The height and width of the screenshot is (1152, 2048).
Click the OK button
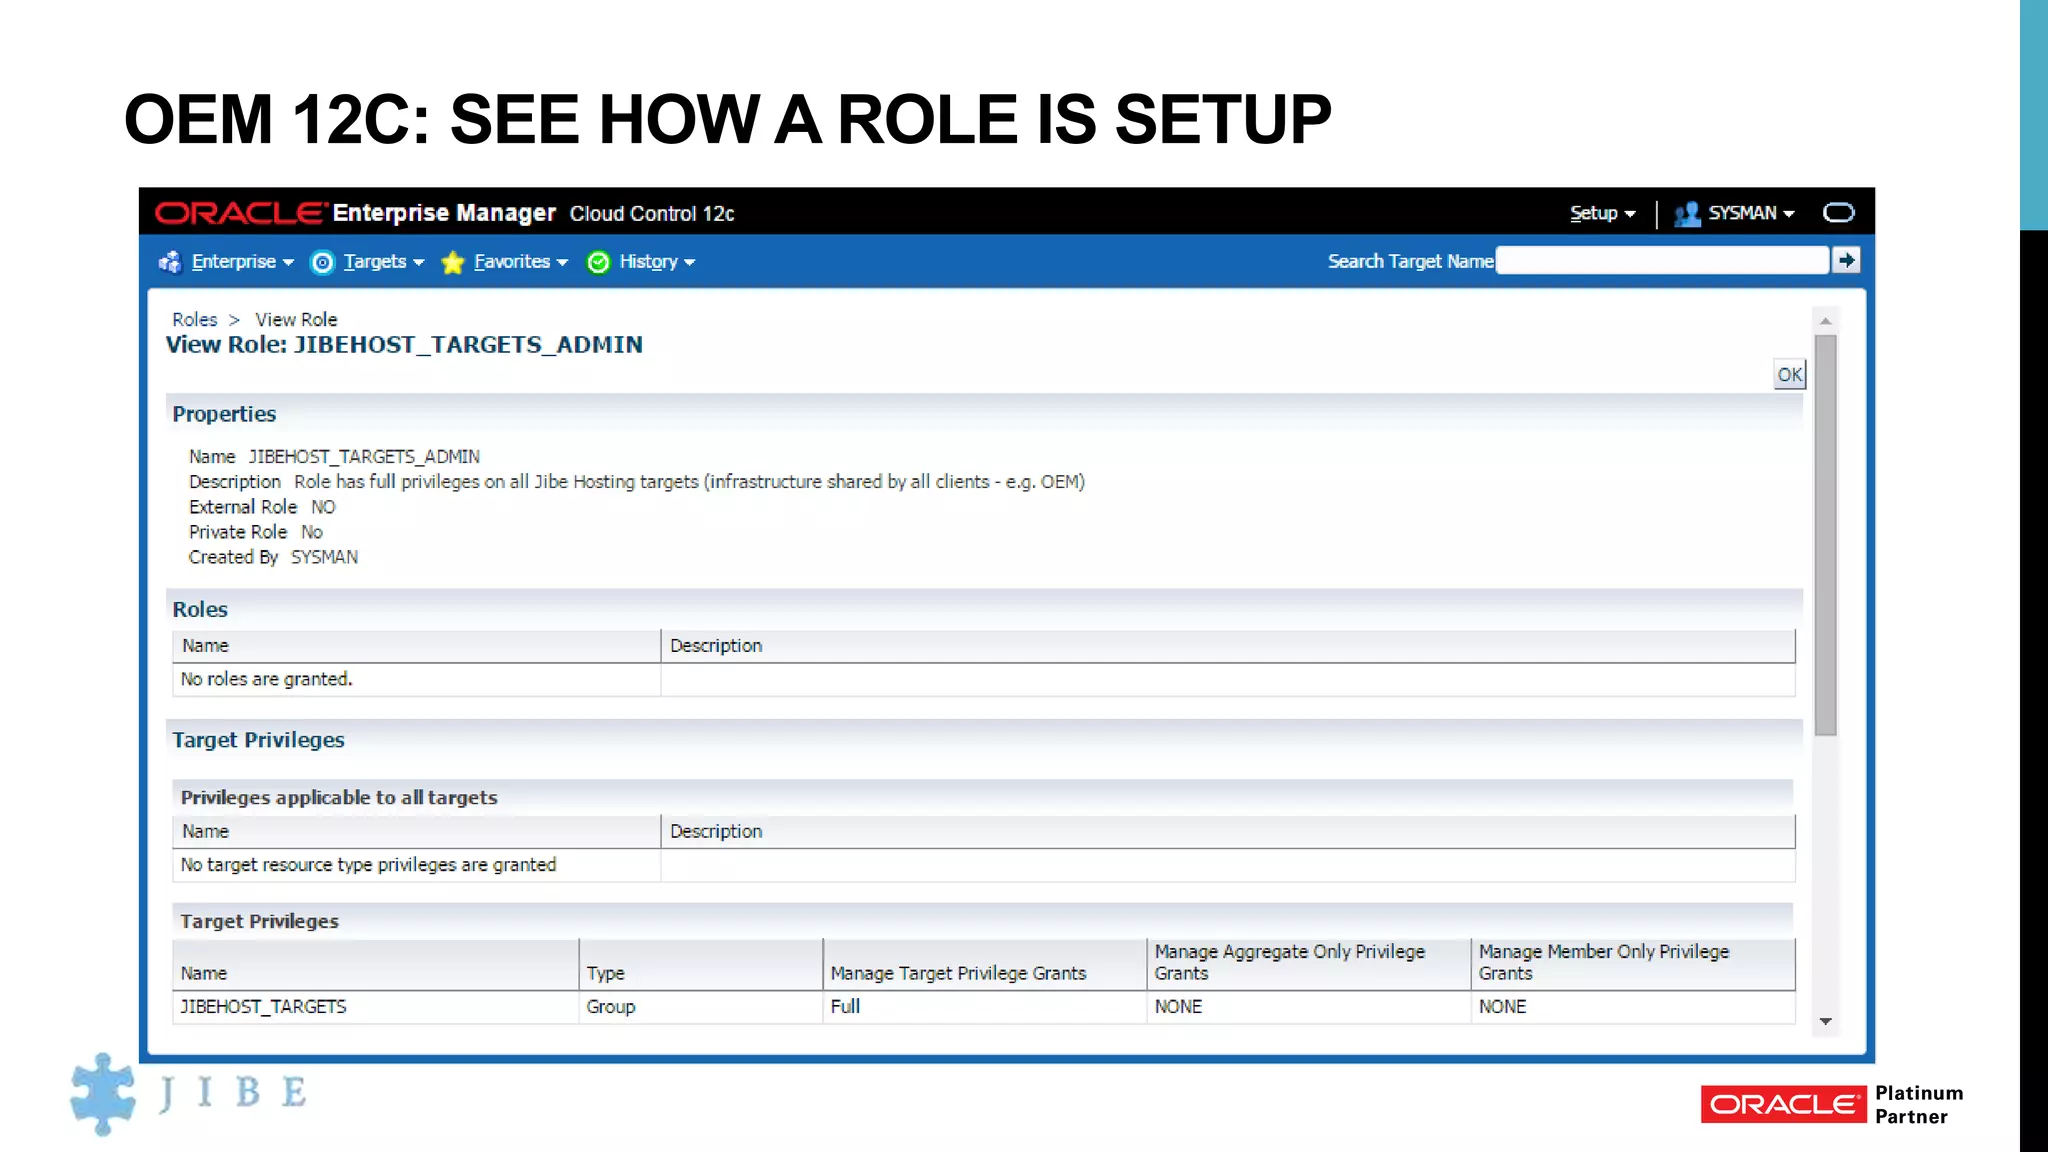(1789, 375)
